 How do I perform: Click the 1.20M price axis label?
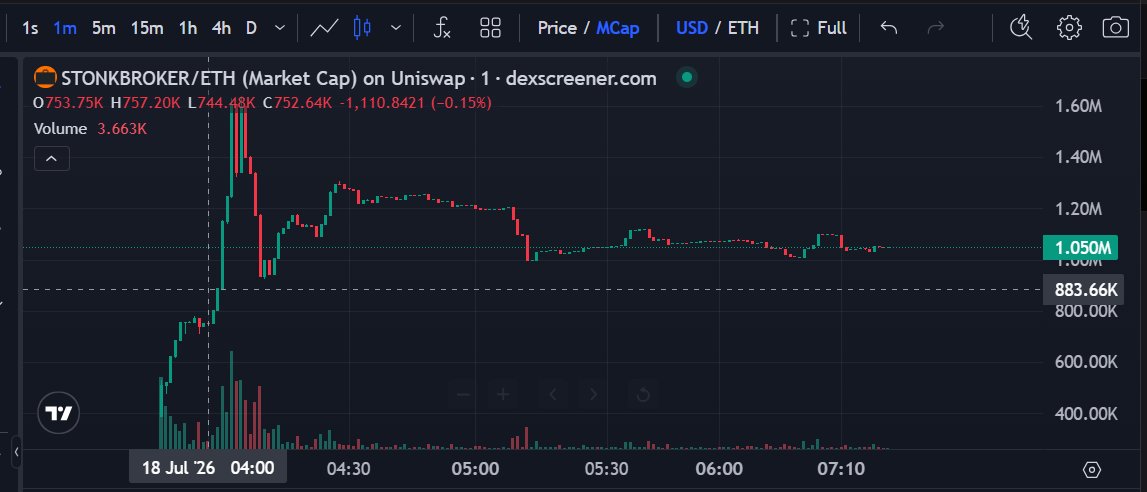coord(1078,209)
